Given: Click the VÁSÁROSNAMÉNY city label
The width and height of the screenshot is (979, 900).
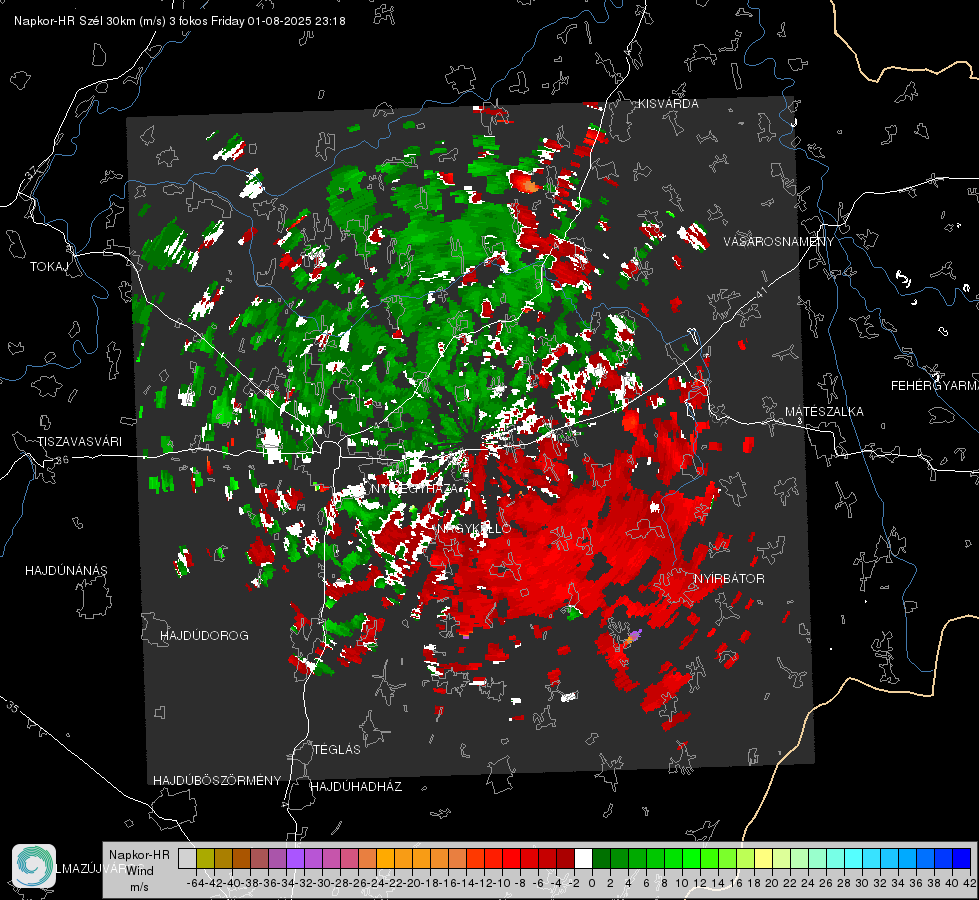Looking at the screenshot, I should (x=779, y=242).
